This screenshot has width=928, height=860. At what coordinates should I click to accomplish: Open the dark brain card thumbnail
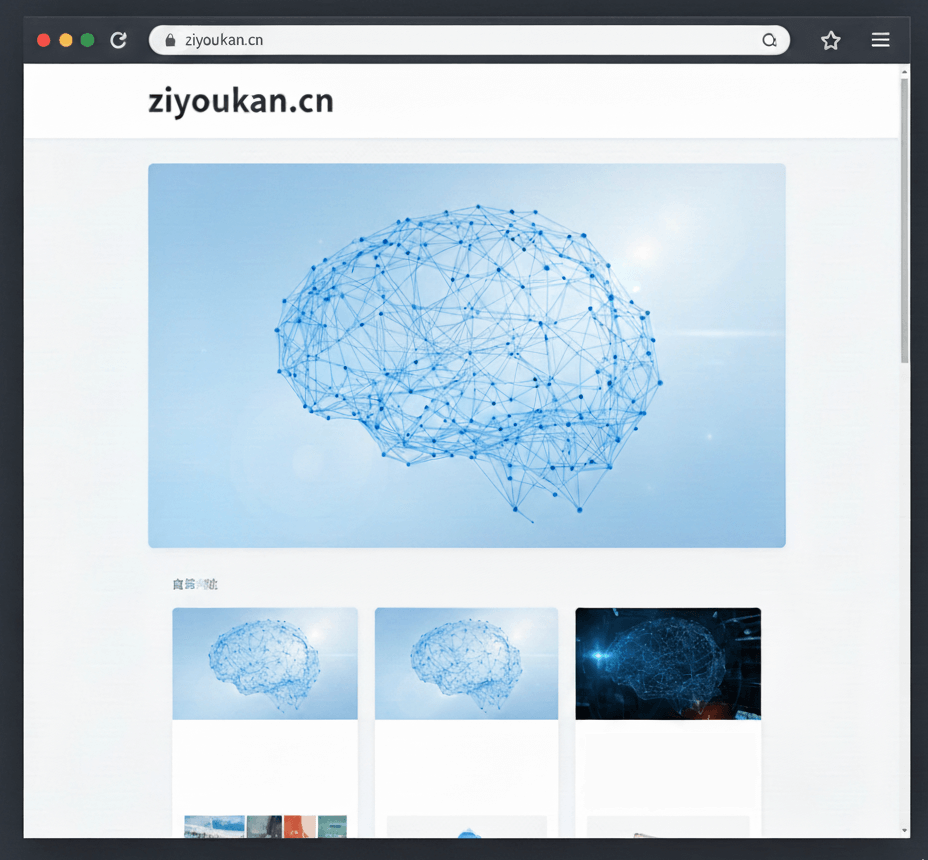668,663
